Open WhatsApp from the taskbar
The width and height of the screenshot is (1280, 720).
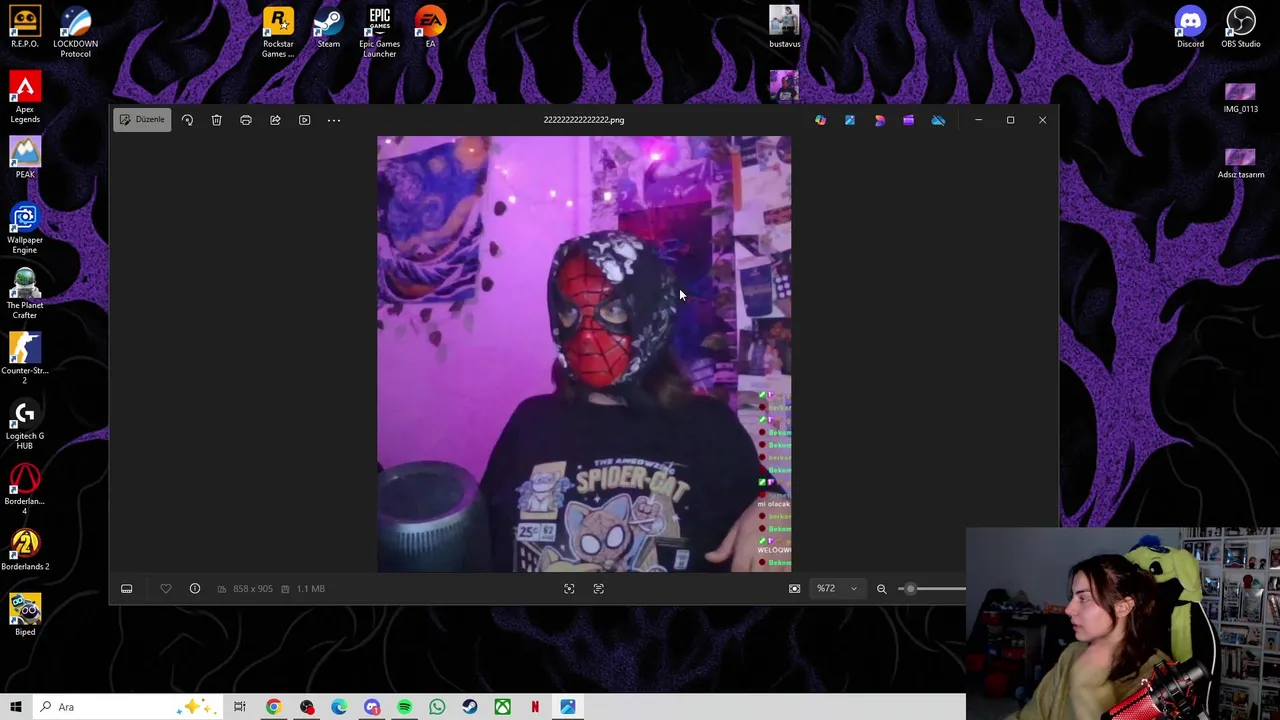pyautogui.click(x=437, y=707)
